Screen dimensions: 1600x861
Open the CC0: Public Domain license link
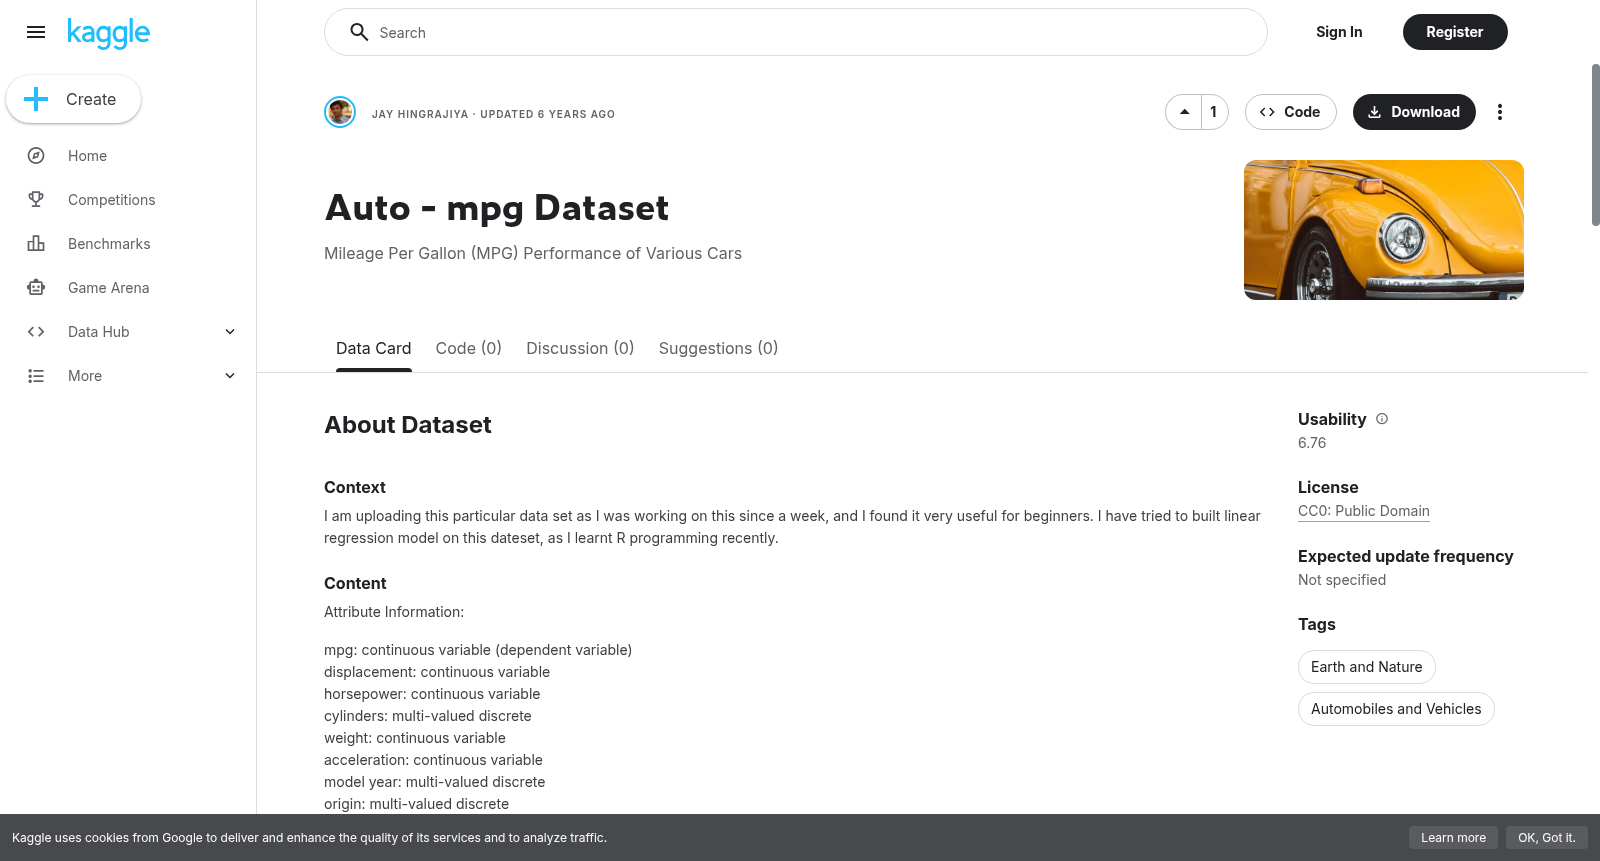click(1363, 511)
